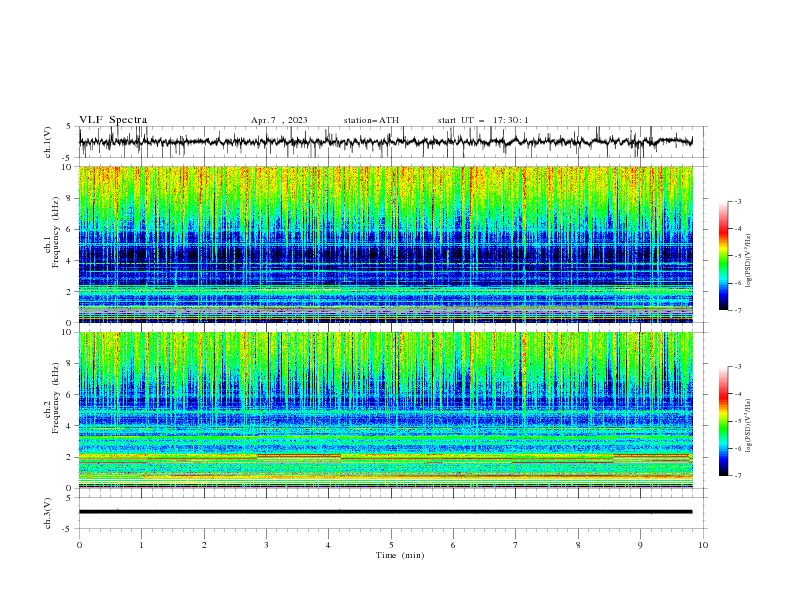Click ch.1 frequency axis tick "8"

pos(71,198)
